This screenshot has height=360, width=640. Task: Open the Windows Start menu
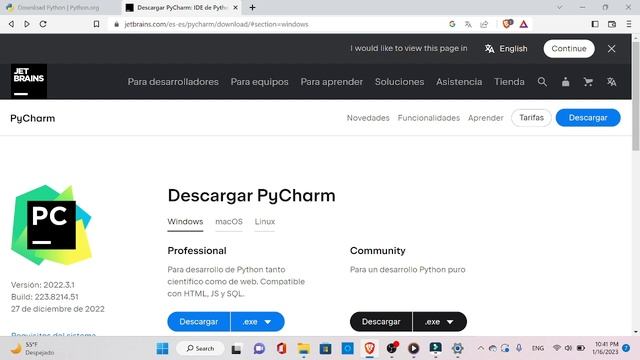tap(162, 349)
